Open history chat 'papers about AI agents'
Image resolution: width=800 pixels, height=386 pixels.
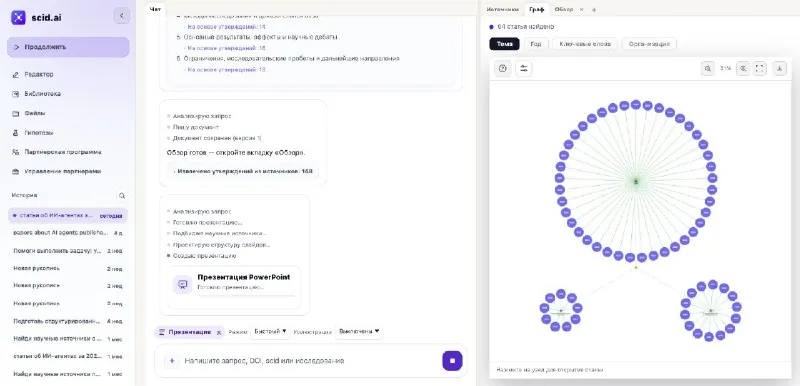coord(68,233)
